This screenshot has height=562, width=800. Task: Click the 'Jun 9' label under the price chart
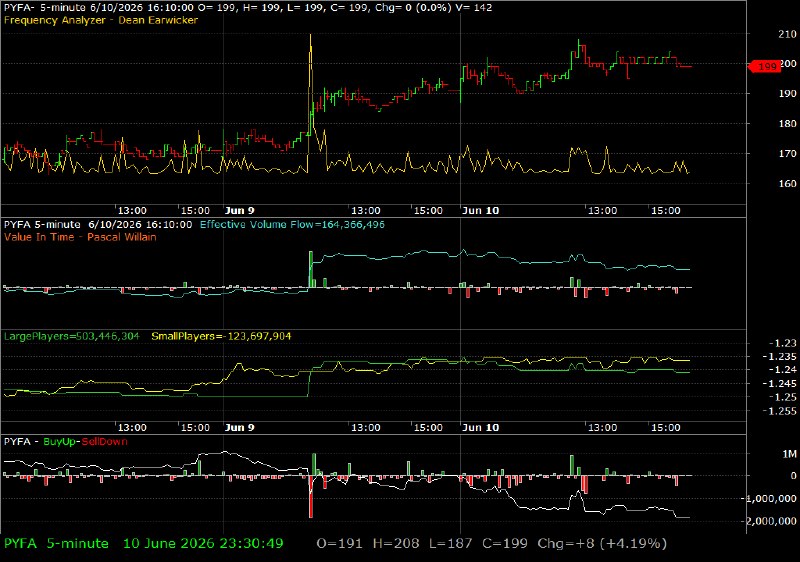tap(239, 211)
